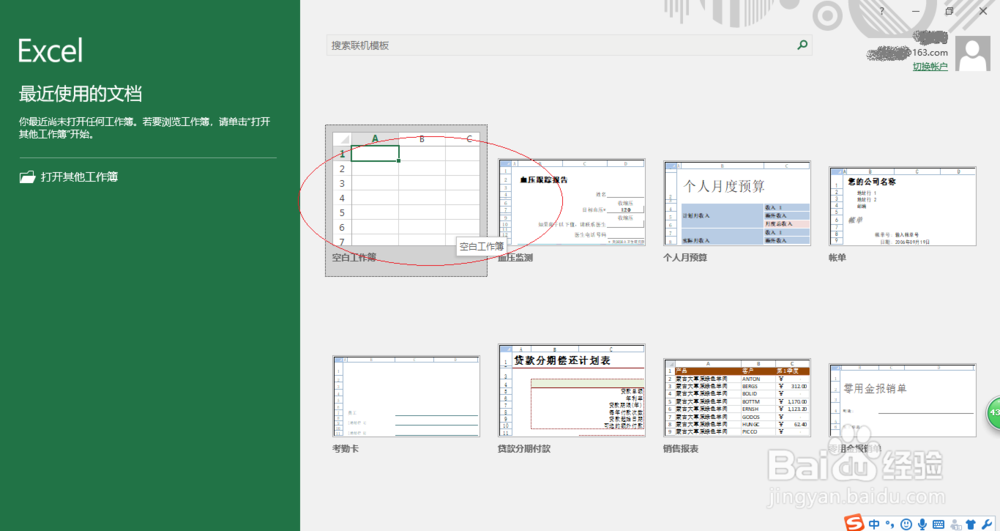Click the orange Sogou S logo
The image size is (1000, 531).
[855, 523]
